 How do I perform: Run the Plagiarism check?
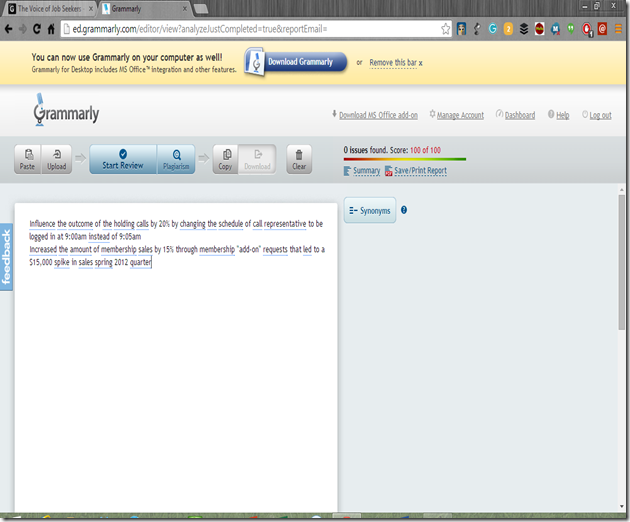[x=176, y=160]
